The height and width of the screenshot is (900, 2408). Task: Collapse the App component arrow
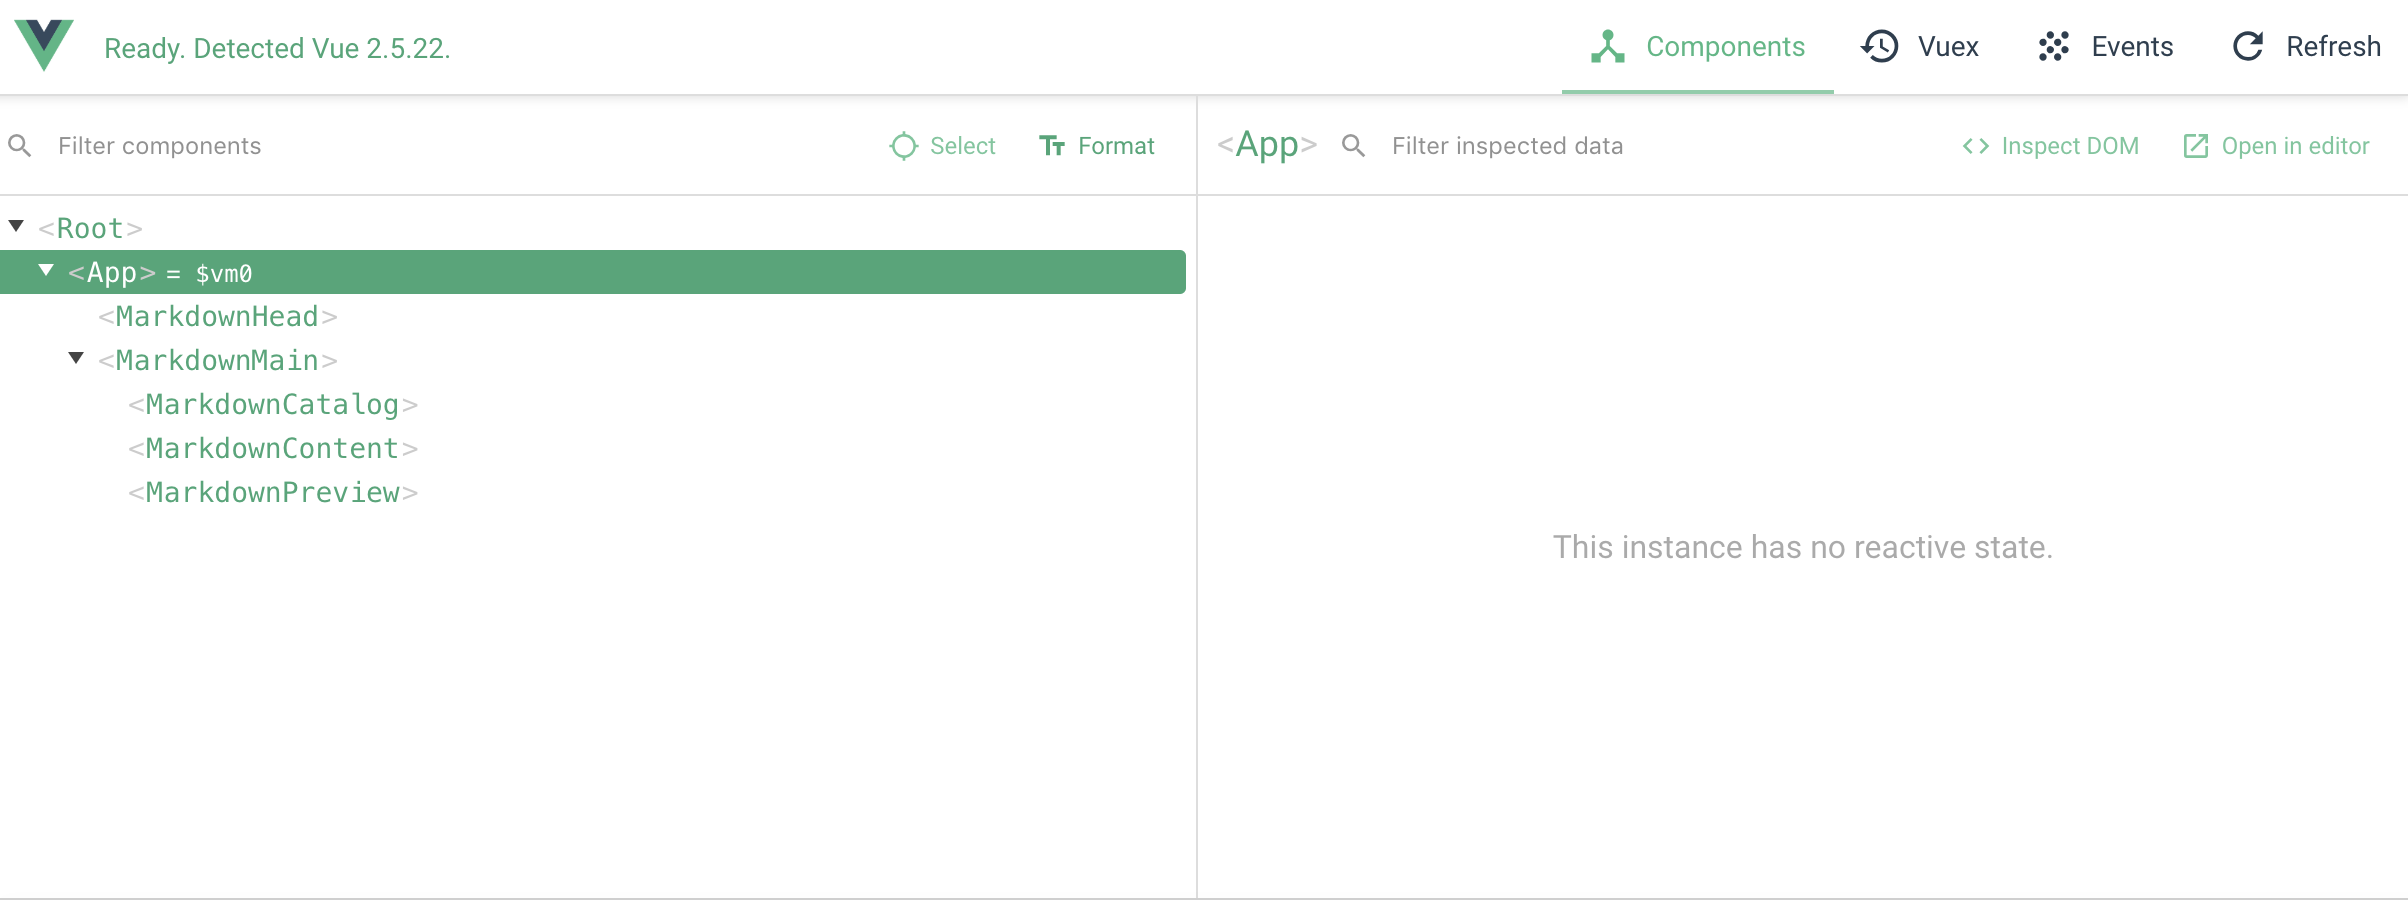[46, 270]
